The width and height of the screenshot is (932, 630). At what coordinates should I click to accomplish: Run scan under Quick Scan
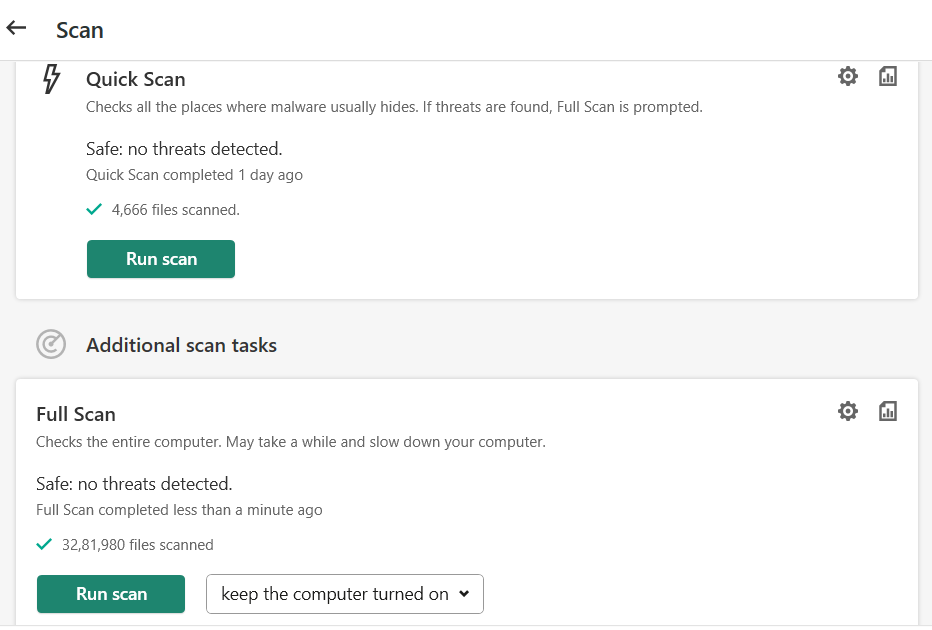(x=161, y=259)
